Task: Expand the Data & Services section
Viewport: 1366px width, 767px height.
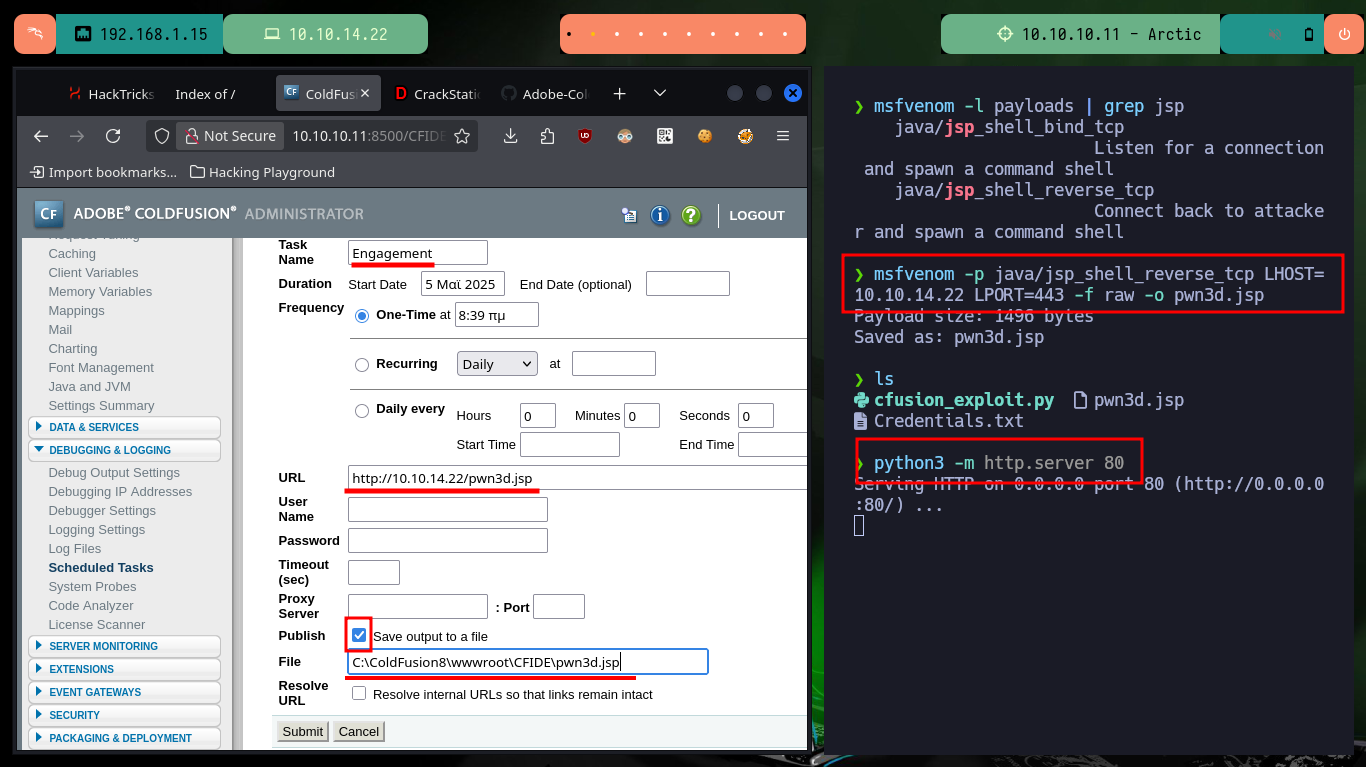Action: click(124, 427)
